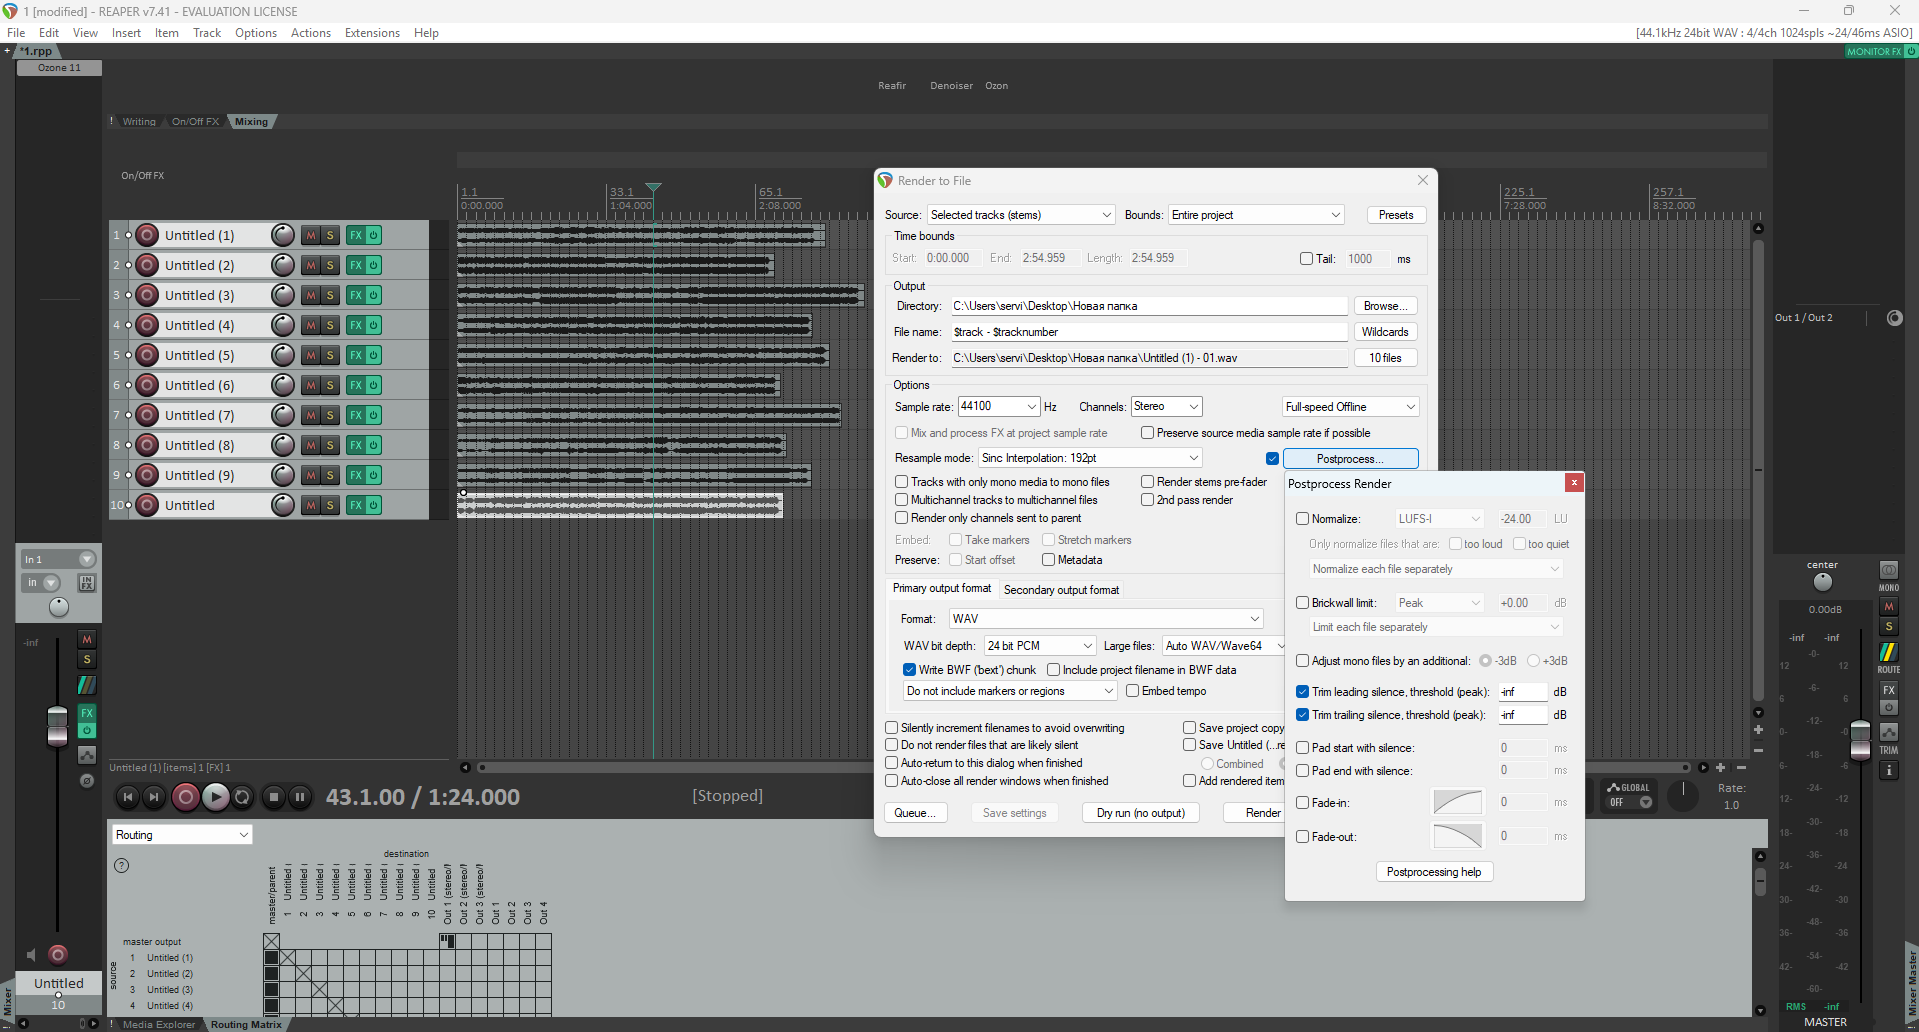Screen dimensions: 1919x1032
Task: Enable the Normalize checkbox
Action: click(1302, 519)
